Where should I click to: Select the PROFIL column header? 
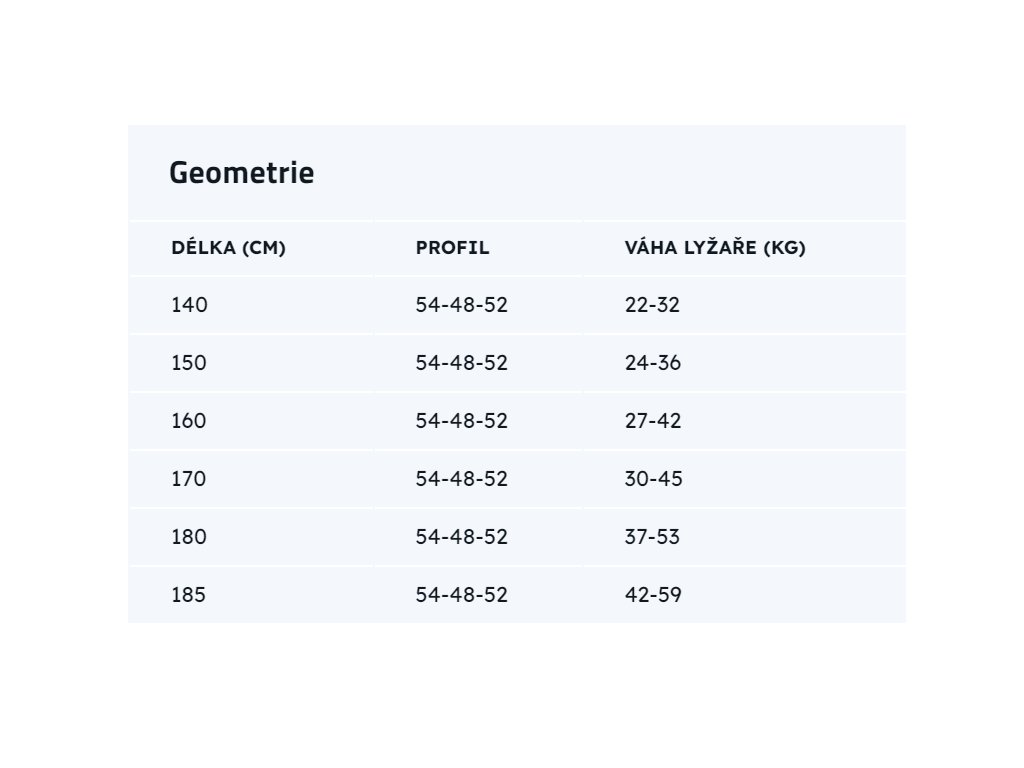pyautogui.click(x=453, y=248)
